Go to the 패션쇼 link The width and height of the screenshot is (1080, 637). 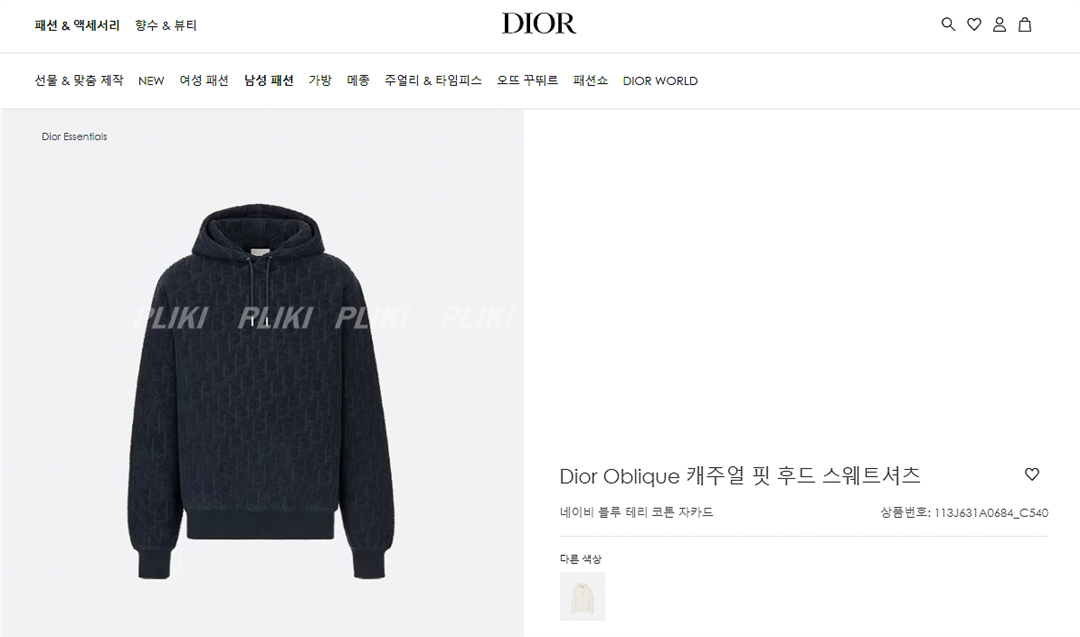click(590, 81)
